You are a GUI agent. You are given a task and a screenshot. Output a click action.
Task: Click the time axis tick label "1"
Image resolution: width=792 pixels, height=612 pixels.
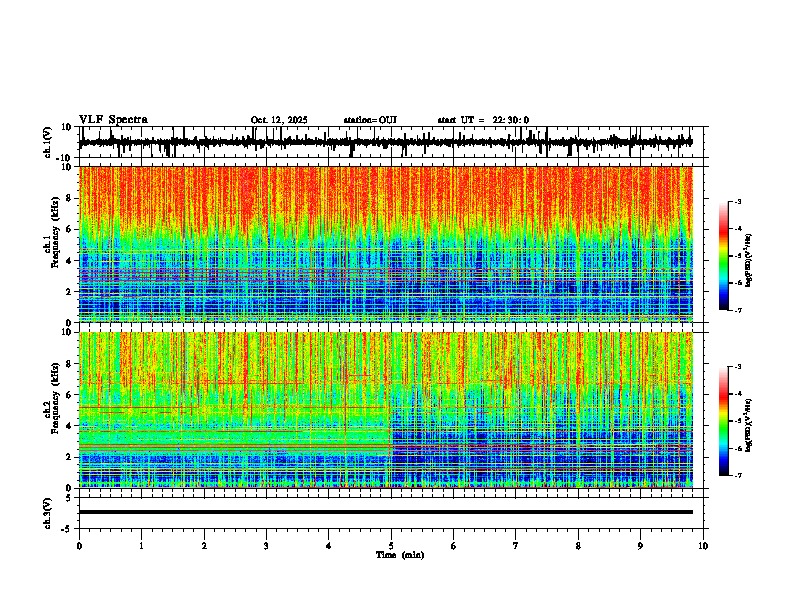point(141,546)
